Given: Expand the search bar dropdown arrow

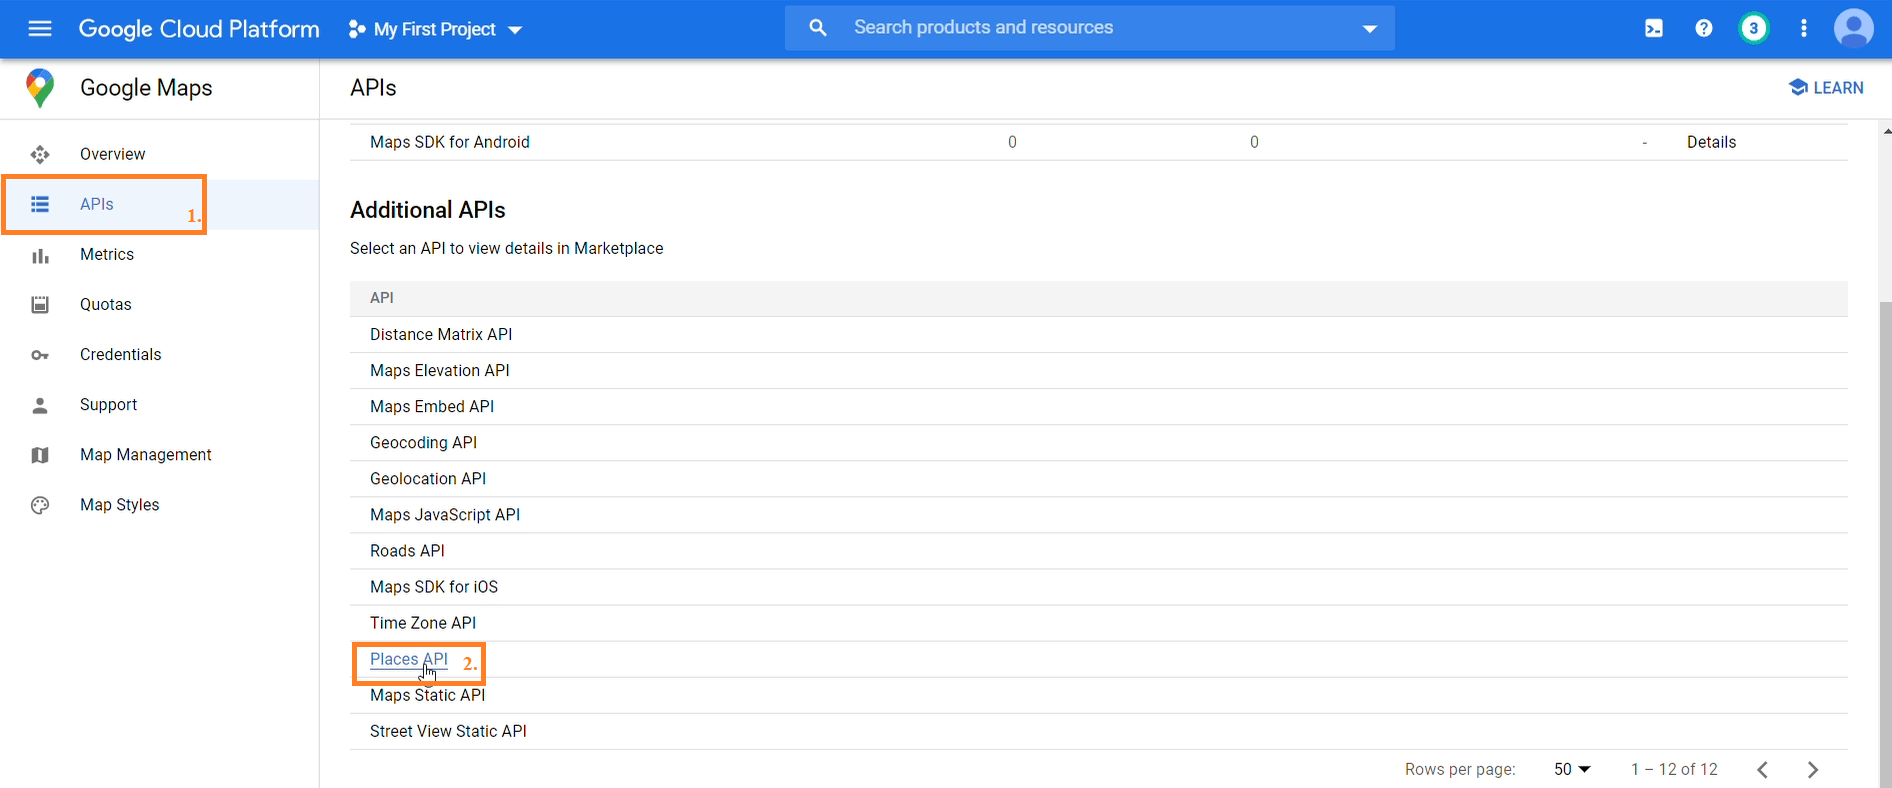Looking at the screenshot, I should (1370, 29).
